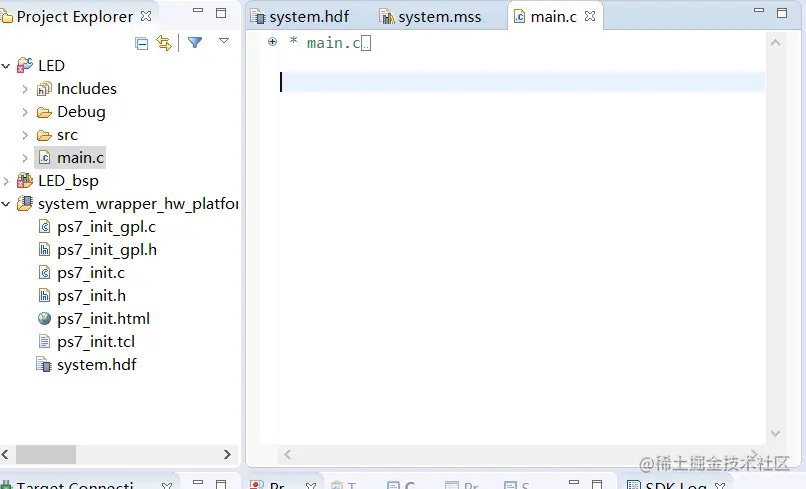This screenshot has height=489, width=806.
Task: Click the editor horizontal scroll left arrow
Action: [x=287, y=455]
